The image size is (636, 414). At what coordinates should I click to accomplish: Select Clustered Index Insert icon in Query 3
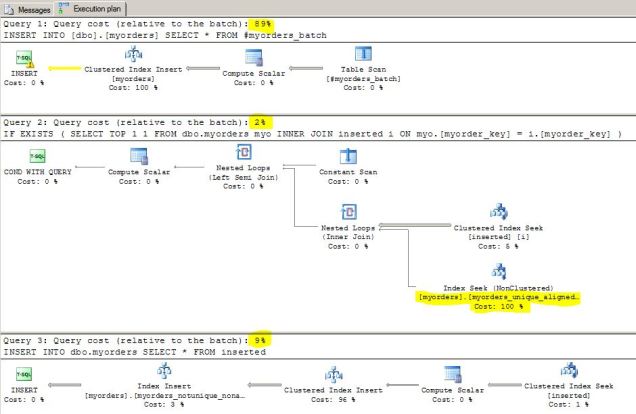pyautogui.click(x=333, y=374)
